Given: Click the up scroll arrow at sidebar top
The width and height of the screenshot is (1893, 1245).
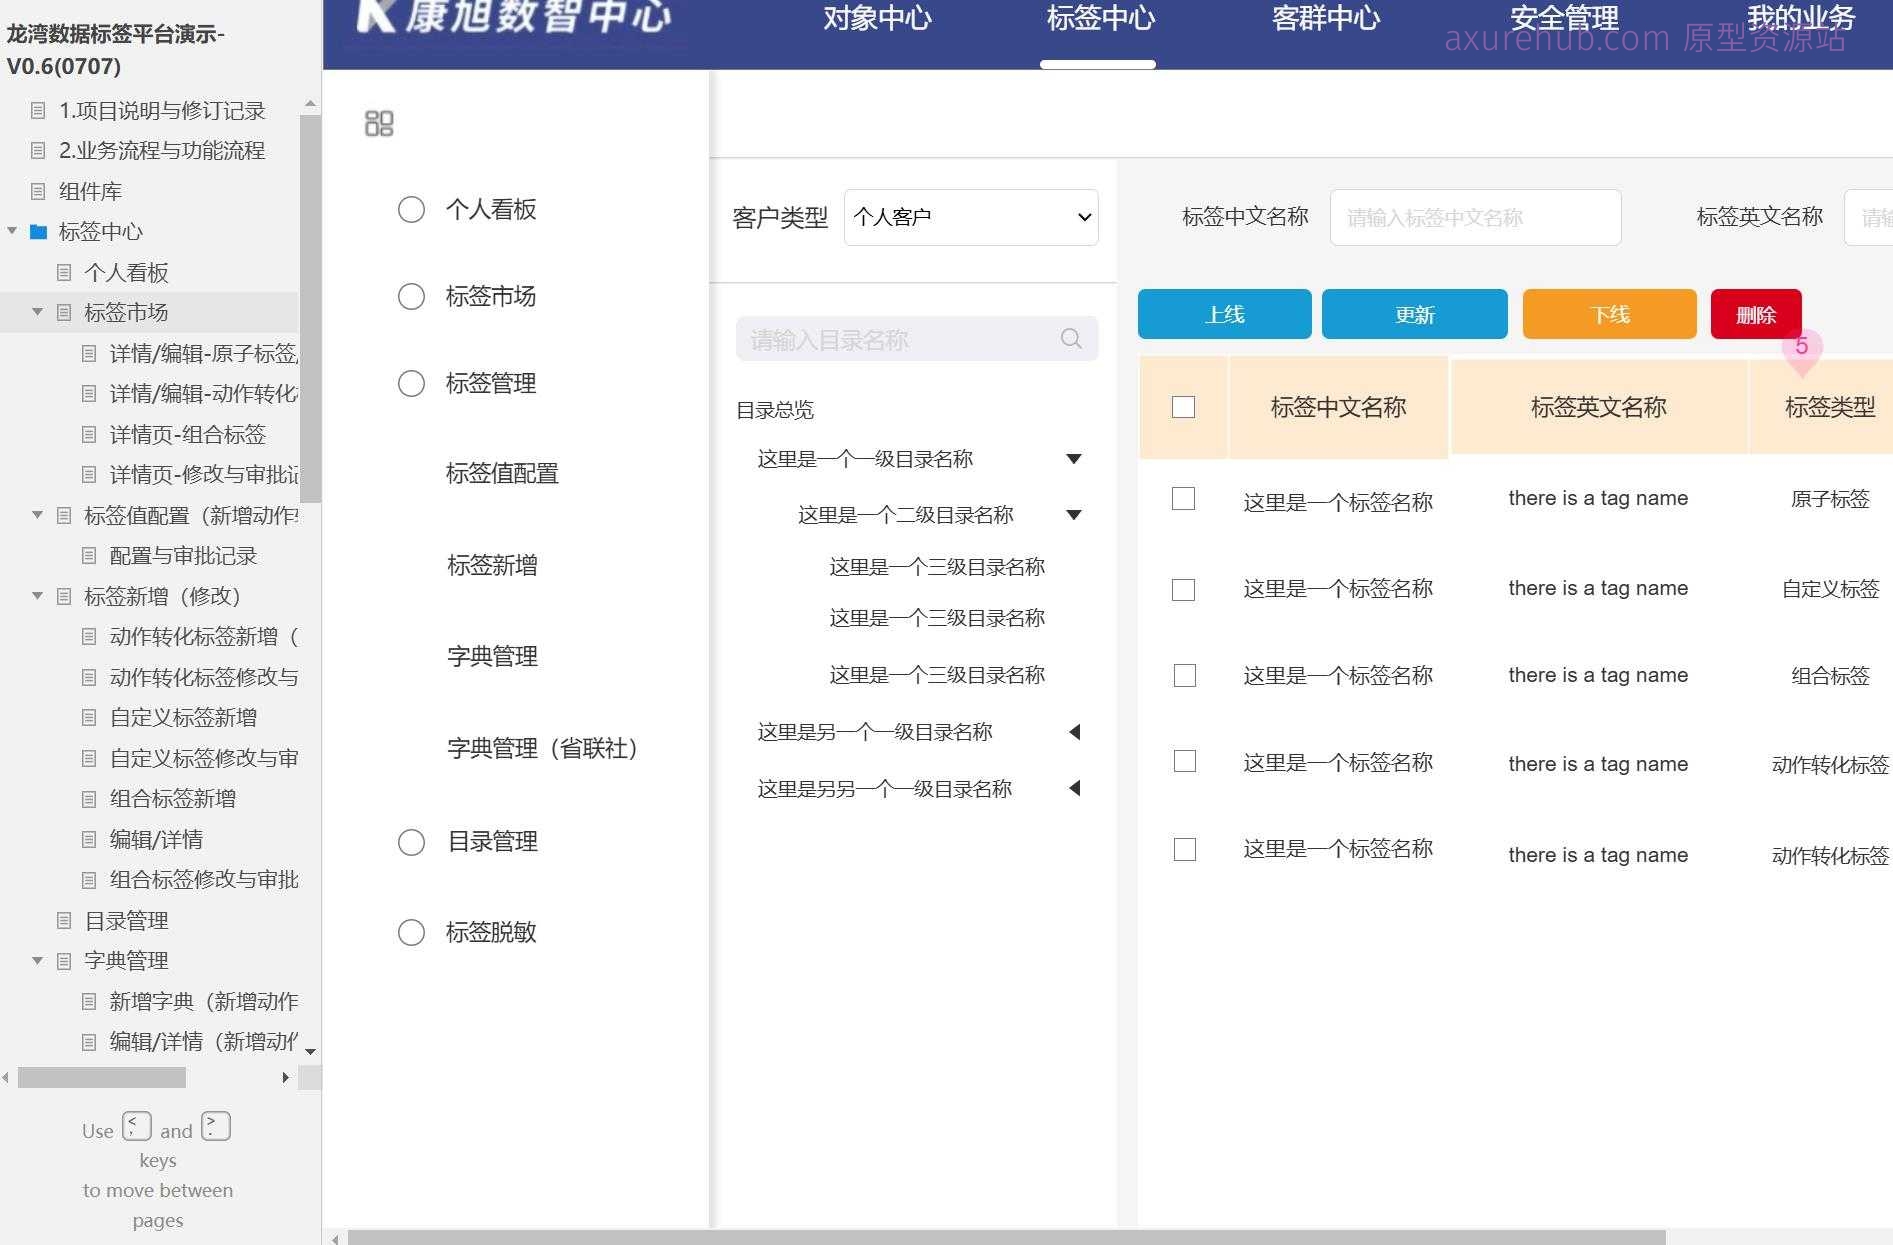Looking at the screenshot, I should coord(309,100).
